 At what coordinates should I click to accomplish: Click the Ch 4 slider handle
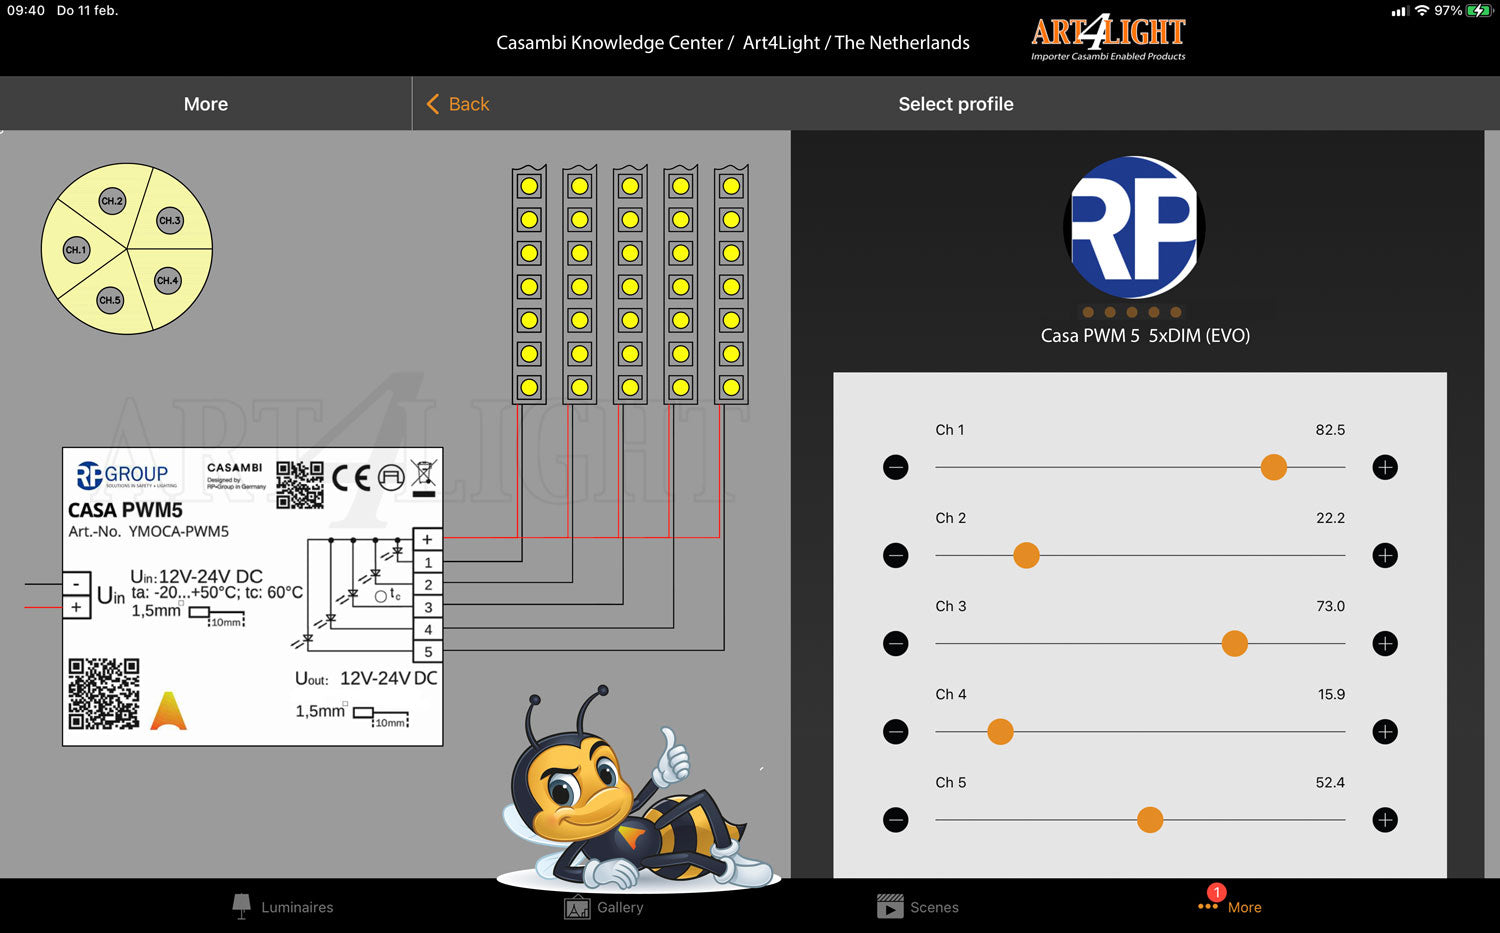pyautogui.click(x=1000, y=732)
